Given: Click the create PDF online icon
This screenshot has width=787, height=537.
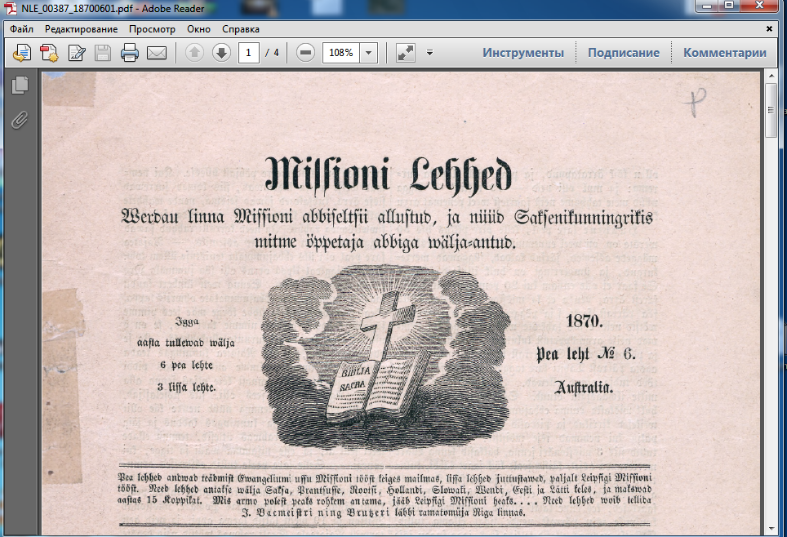Looking at the screenshot, I should point(49,52).
